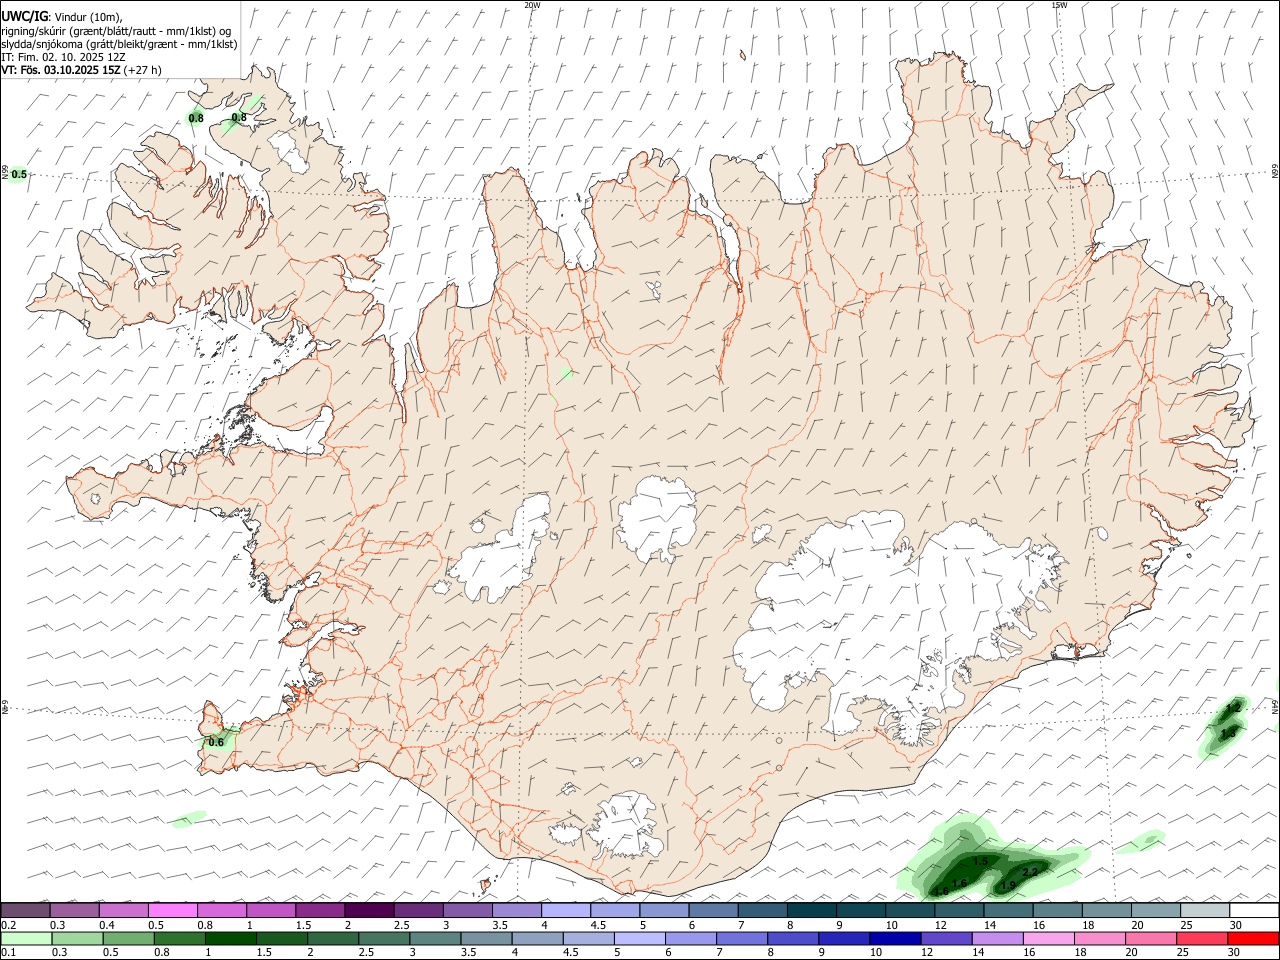Pick the dark navy 10 mm rain legend swatch

pos(893,939)
